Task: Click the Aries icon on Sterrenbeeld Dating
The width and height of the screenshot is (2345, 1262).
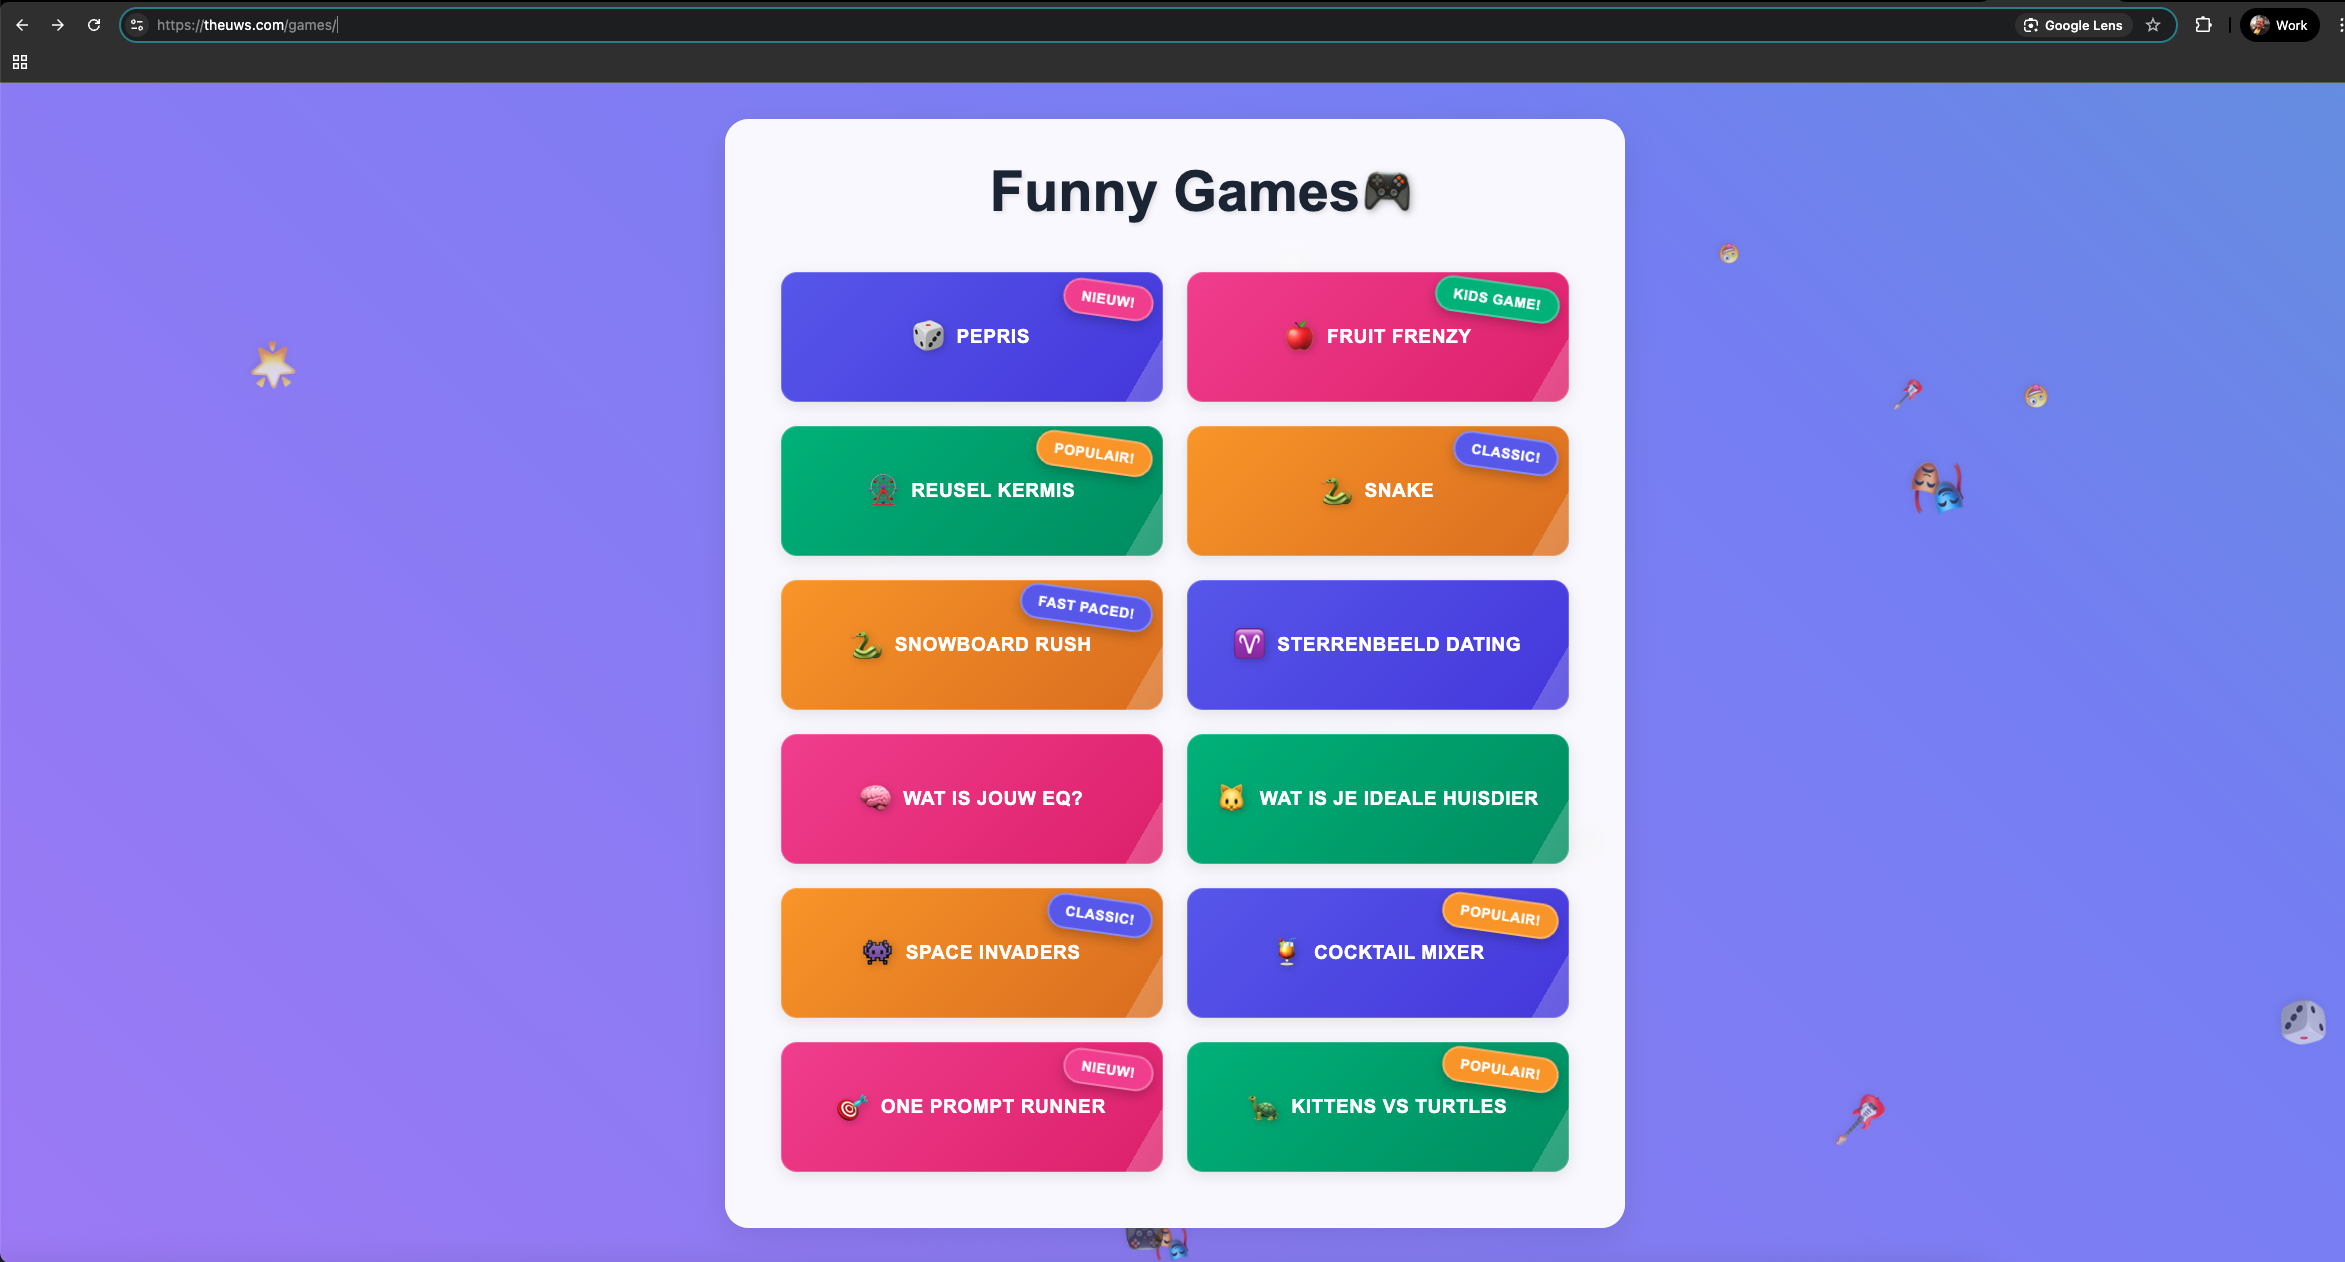Action: [1249, 644]
